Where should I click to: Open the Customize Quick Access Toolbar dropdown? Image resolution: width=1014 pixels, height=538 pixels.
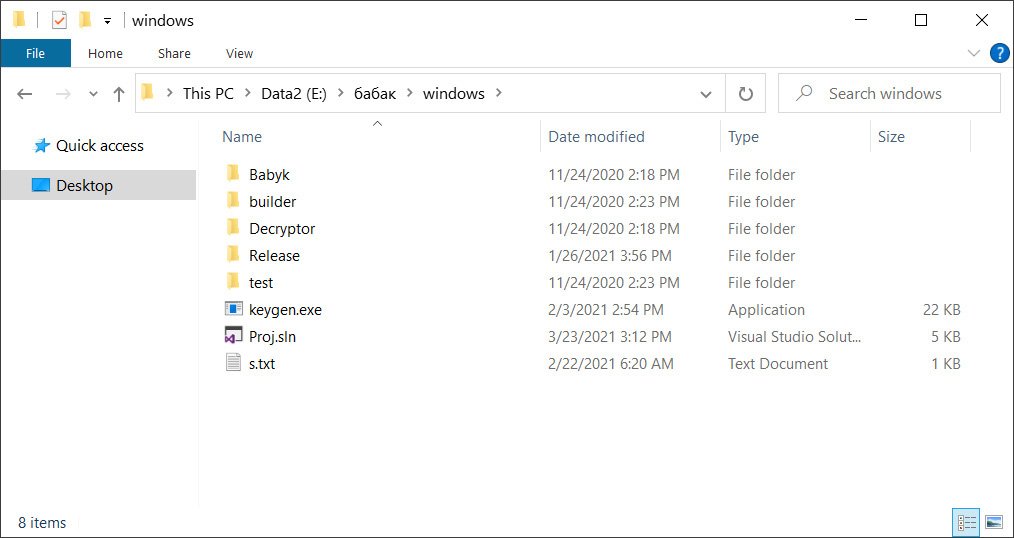coord(107,21)
